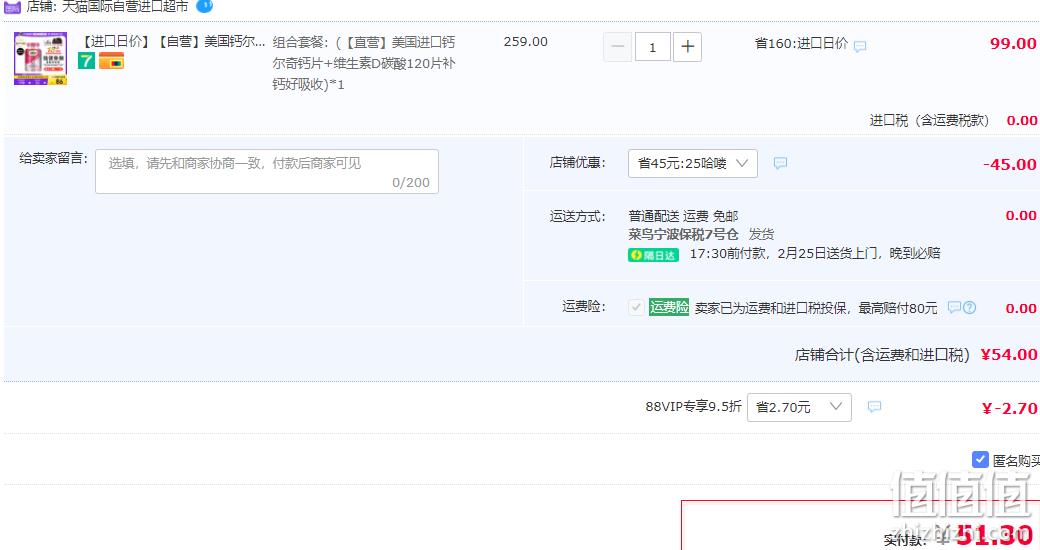
Task: Click the question mark help icon for 运费险
Action: tap(970, 307)
